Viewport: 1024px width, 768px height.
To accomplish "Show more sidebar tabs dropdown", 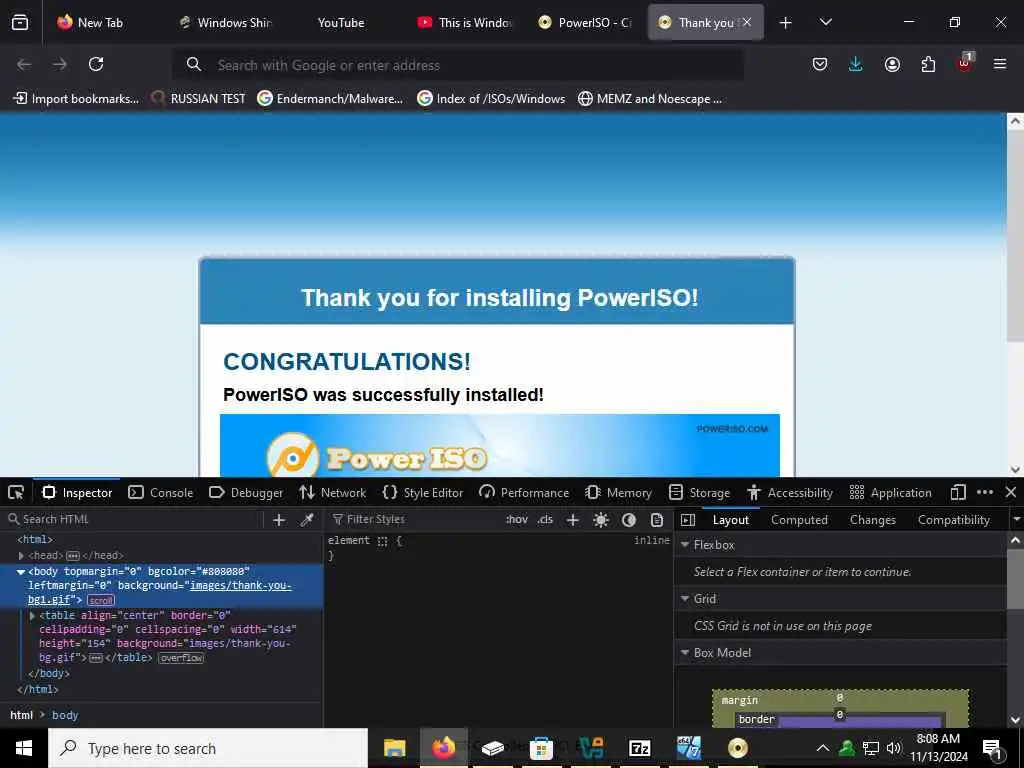I will click(1016, 520).
